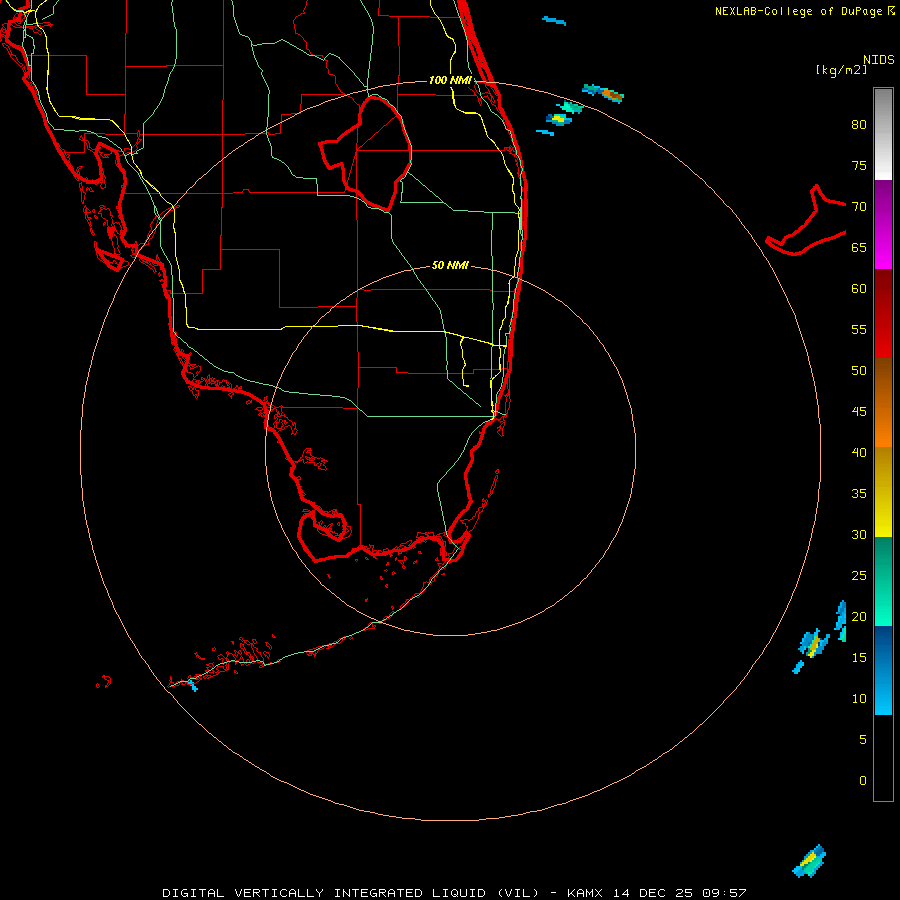Image resolution: width=900 pixels, height=900 pixels.
Task: Click the 0 value on color scale
Action: pyautogui.click(x=863, y=781)
